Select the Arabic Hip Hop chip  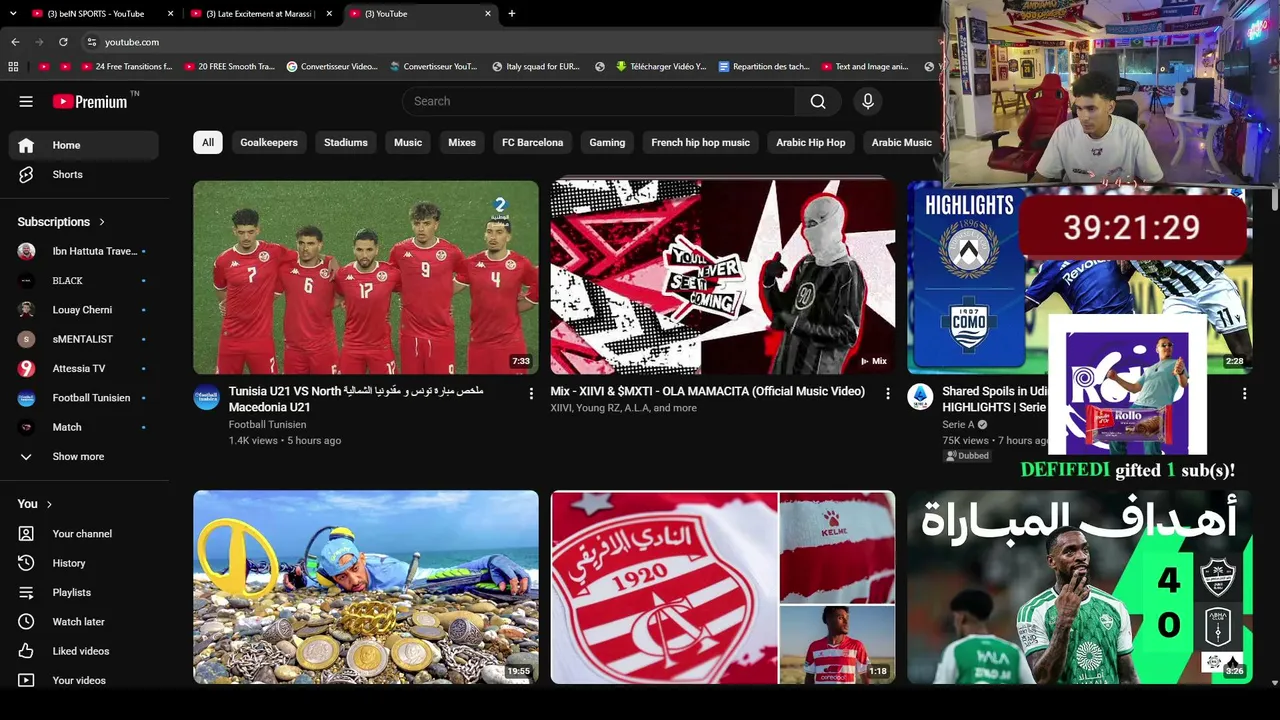[811, 142]
